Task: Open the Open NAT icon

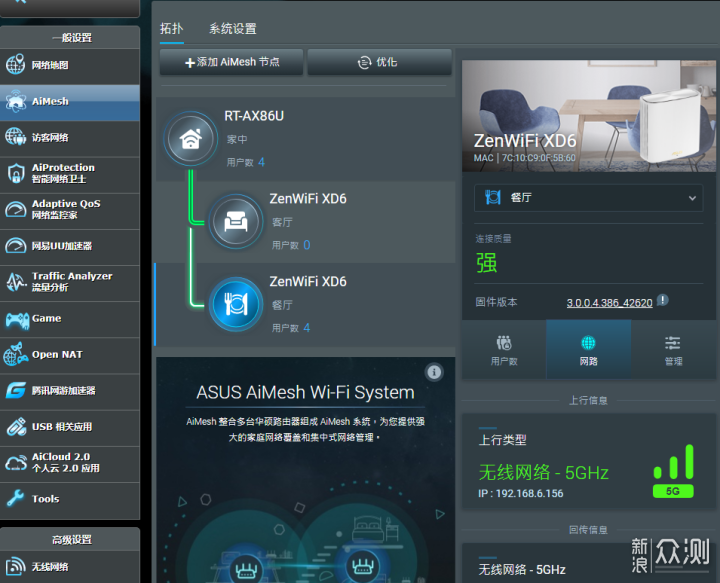Action: [16, 354]
